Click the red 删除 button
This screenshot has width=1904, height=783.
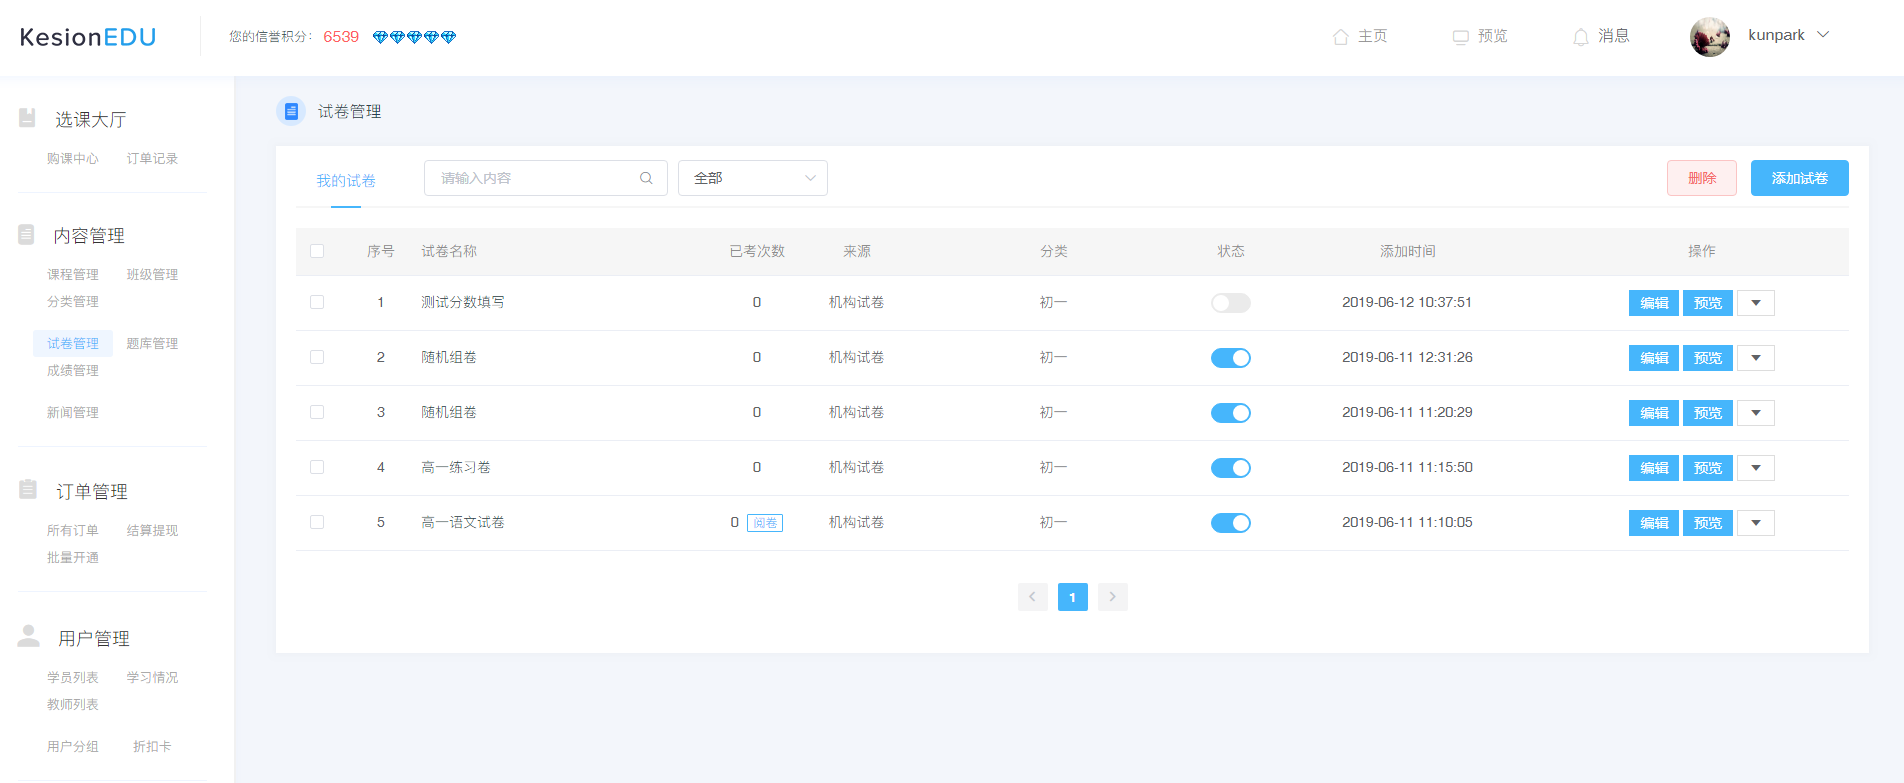[1701, 178]
